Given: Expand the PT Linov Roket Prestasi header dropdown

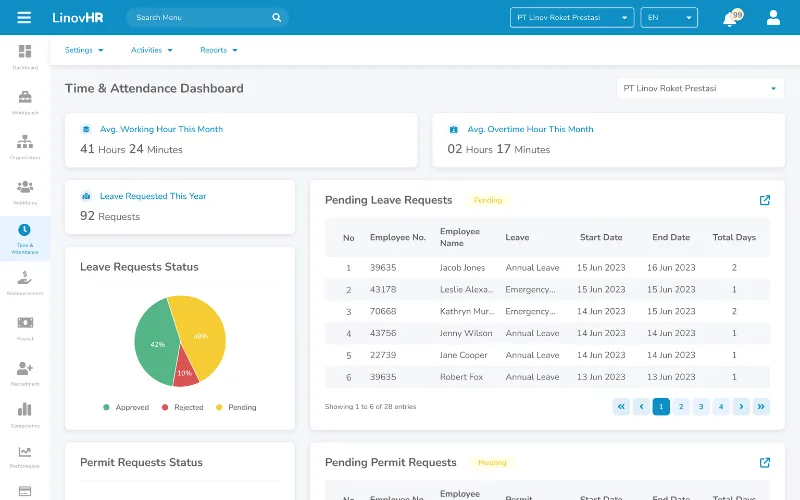Looking at the screenshot, I should (572, 17).
